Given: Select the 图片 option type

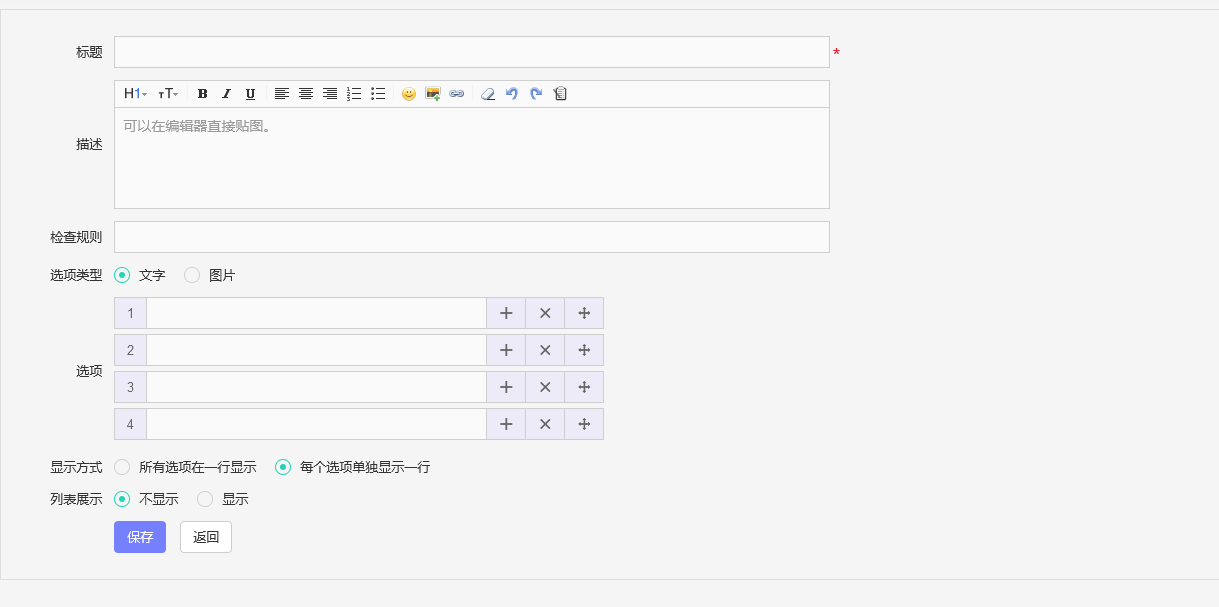Looking at the screenshot, I should 192,275.
